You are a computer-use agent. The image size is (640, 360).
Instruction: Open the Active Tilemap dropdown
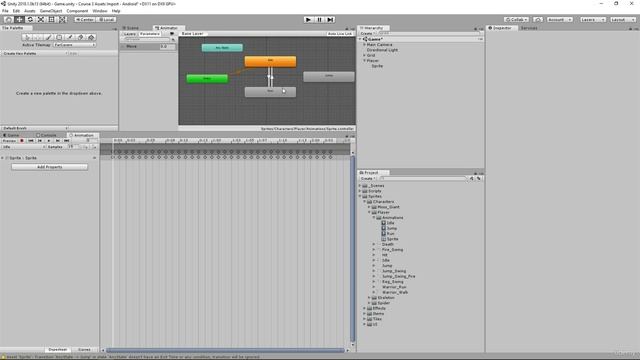click(x=75, y=45)
